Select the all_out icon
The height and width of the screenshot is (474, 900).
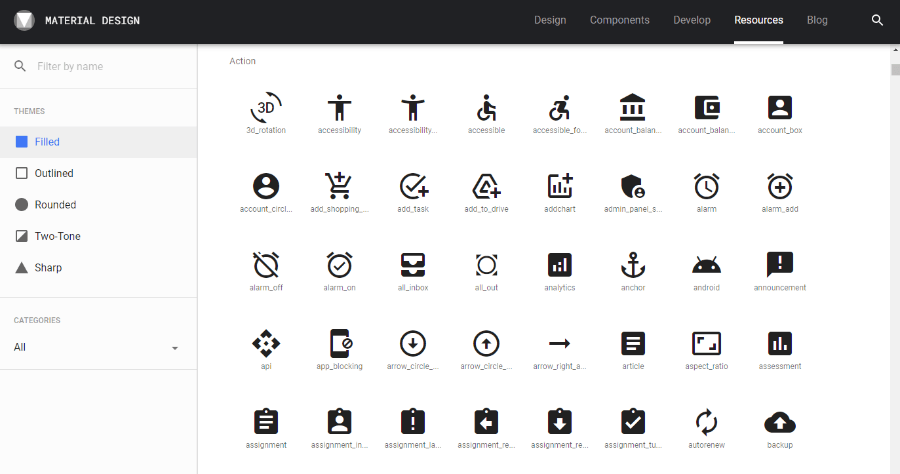coord(486,265)
